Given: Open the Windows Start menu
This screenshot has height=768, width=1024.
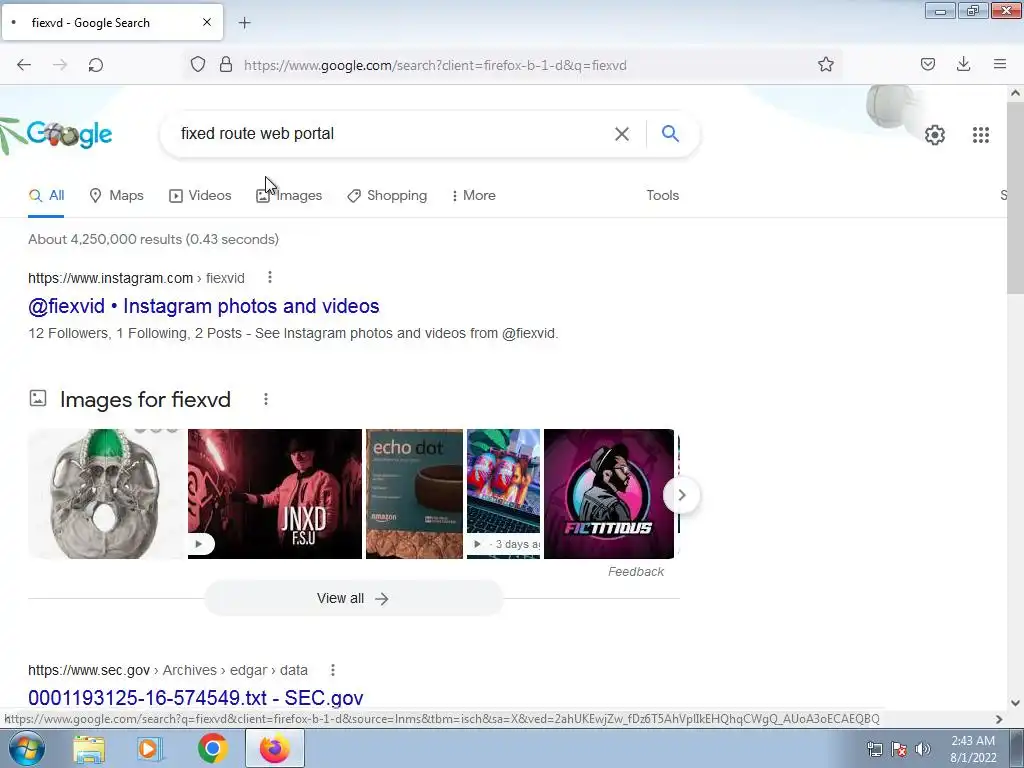Looking at the screenshot, I should tap(26, 748).
